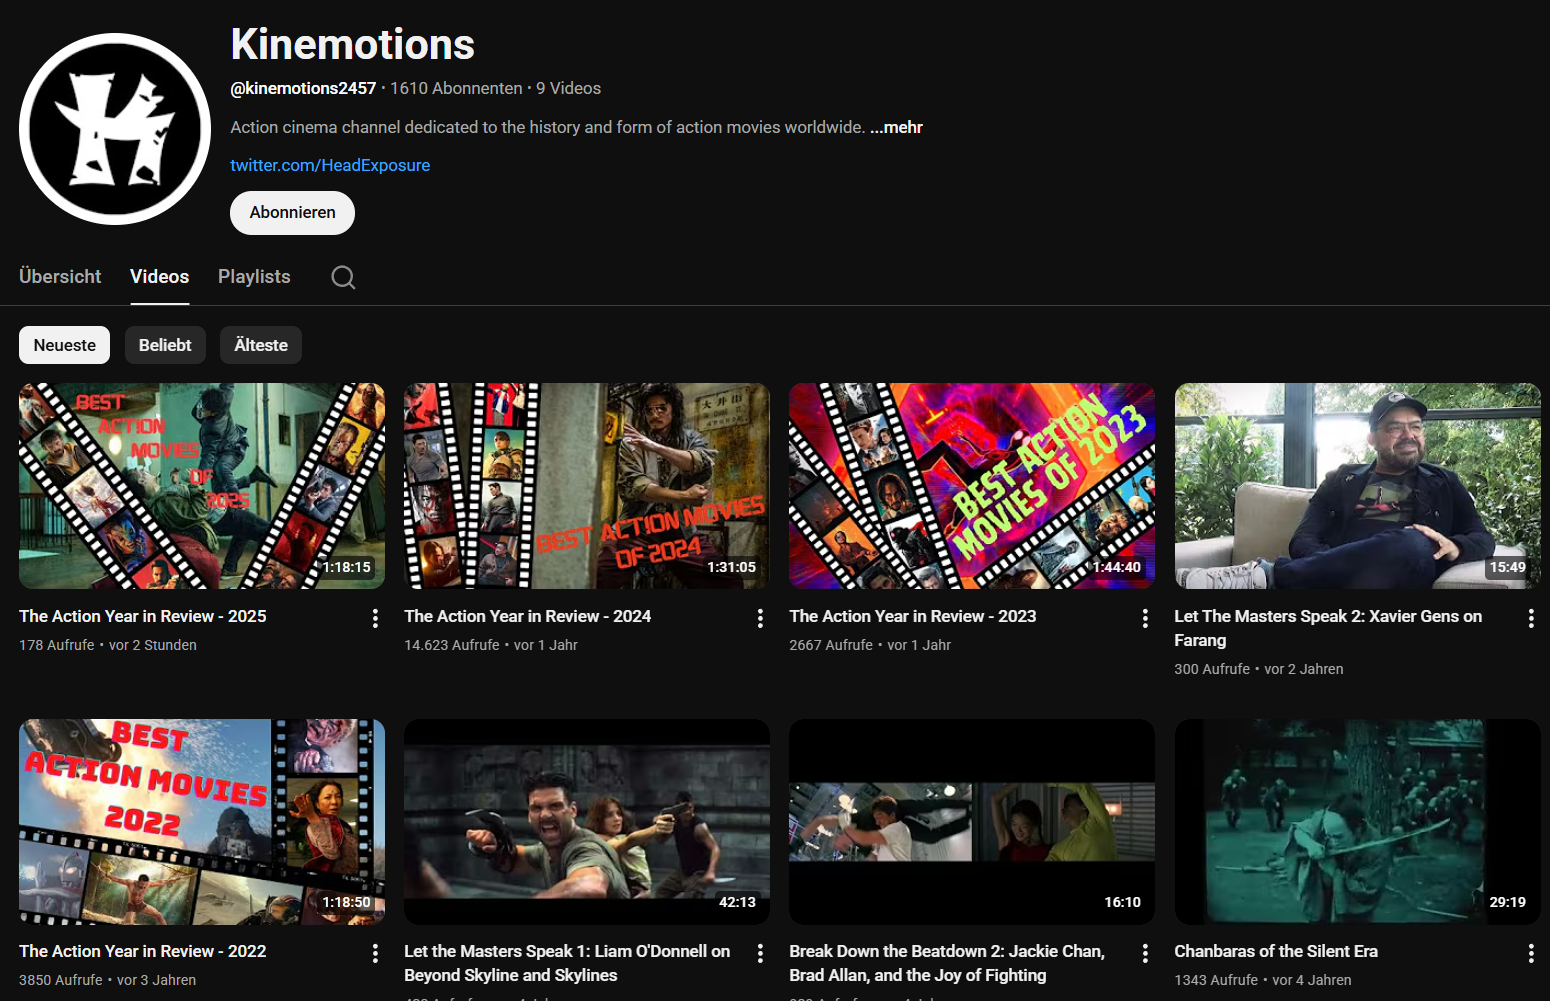Screen dimensions: 1550x1001
Task: Play the 16:10 Jackie Chan beatdown thumbnail
Action: click(x=972, y=822)
